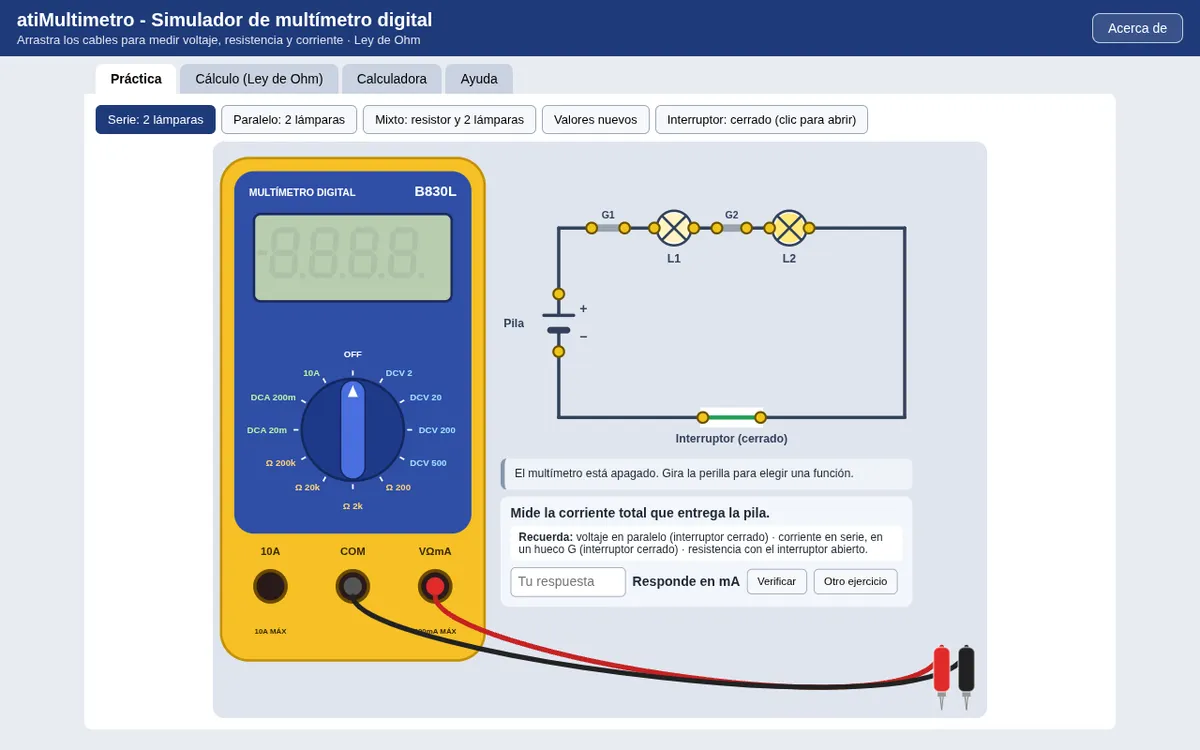Click the Acerca de button
This screenshot has width=1200, height=750.
(x=1137, y=28)
